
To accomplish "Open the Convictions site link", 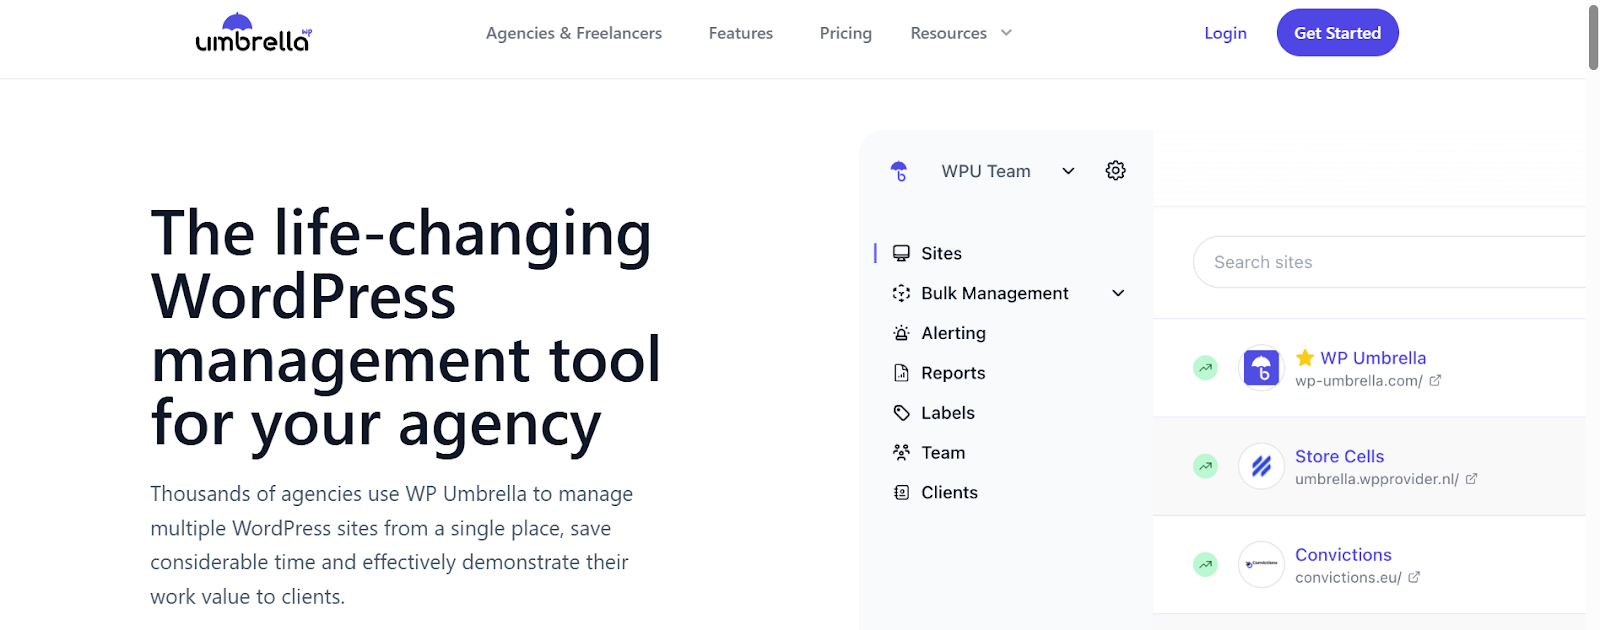I will [1343, 555].
